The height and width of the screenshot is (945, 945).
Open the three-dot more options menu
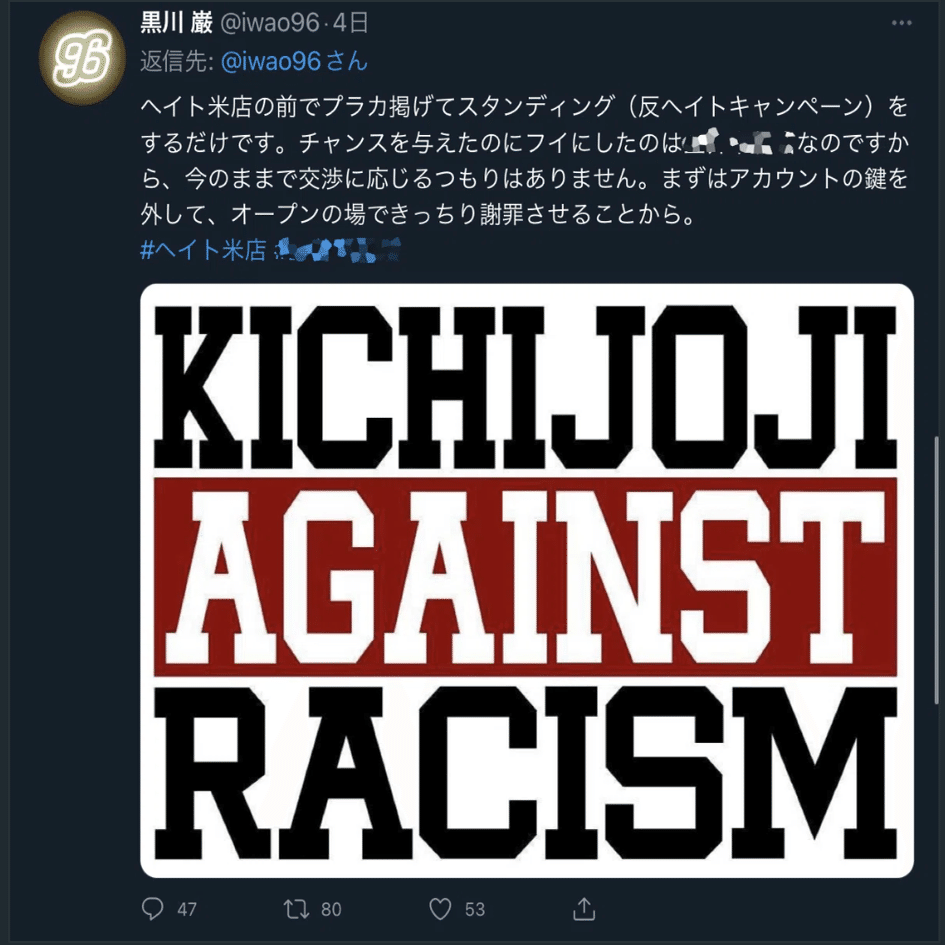901,23
